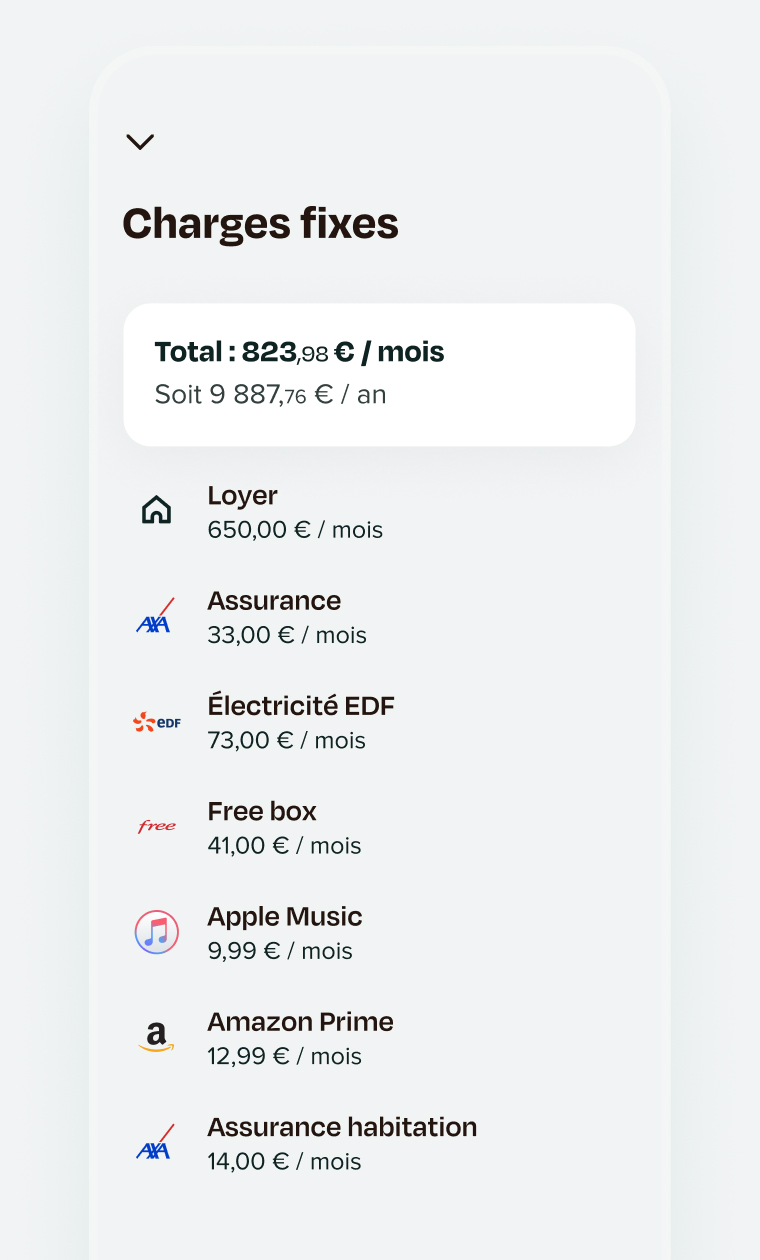Click the Charges fixes heading

click(x=260, y=224)
